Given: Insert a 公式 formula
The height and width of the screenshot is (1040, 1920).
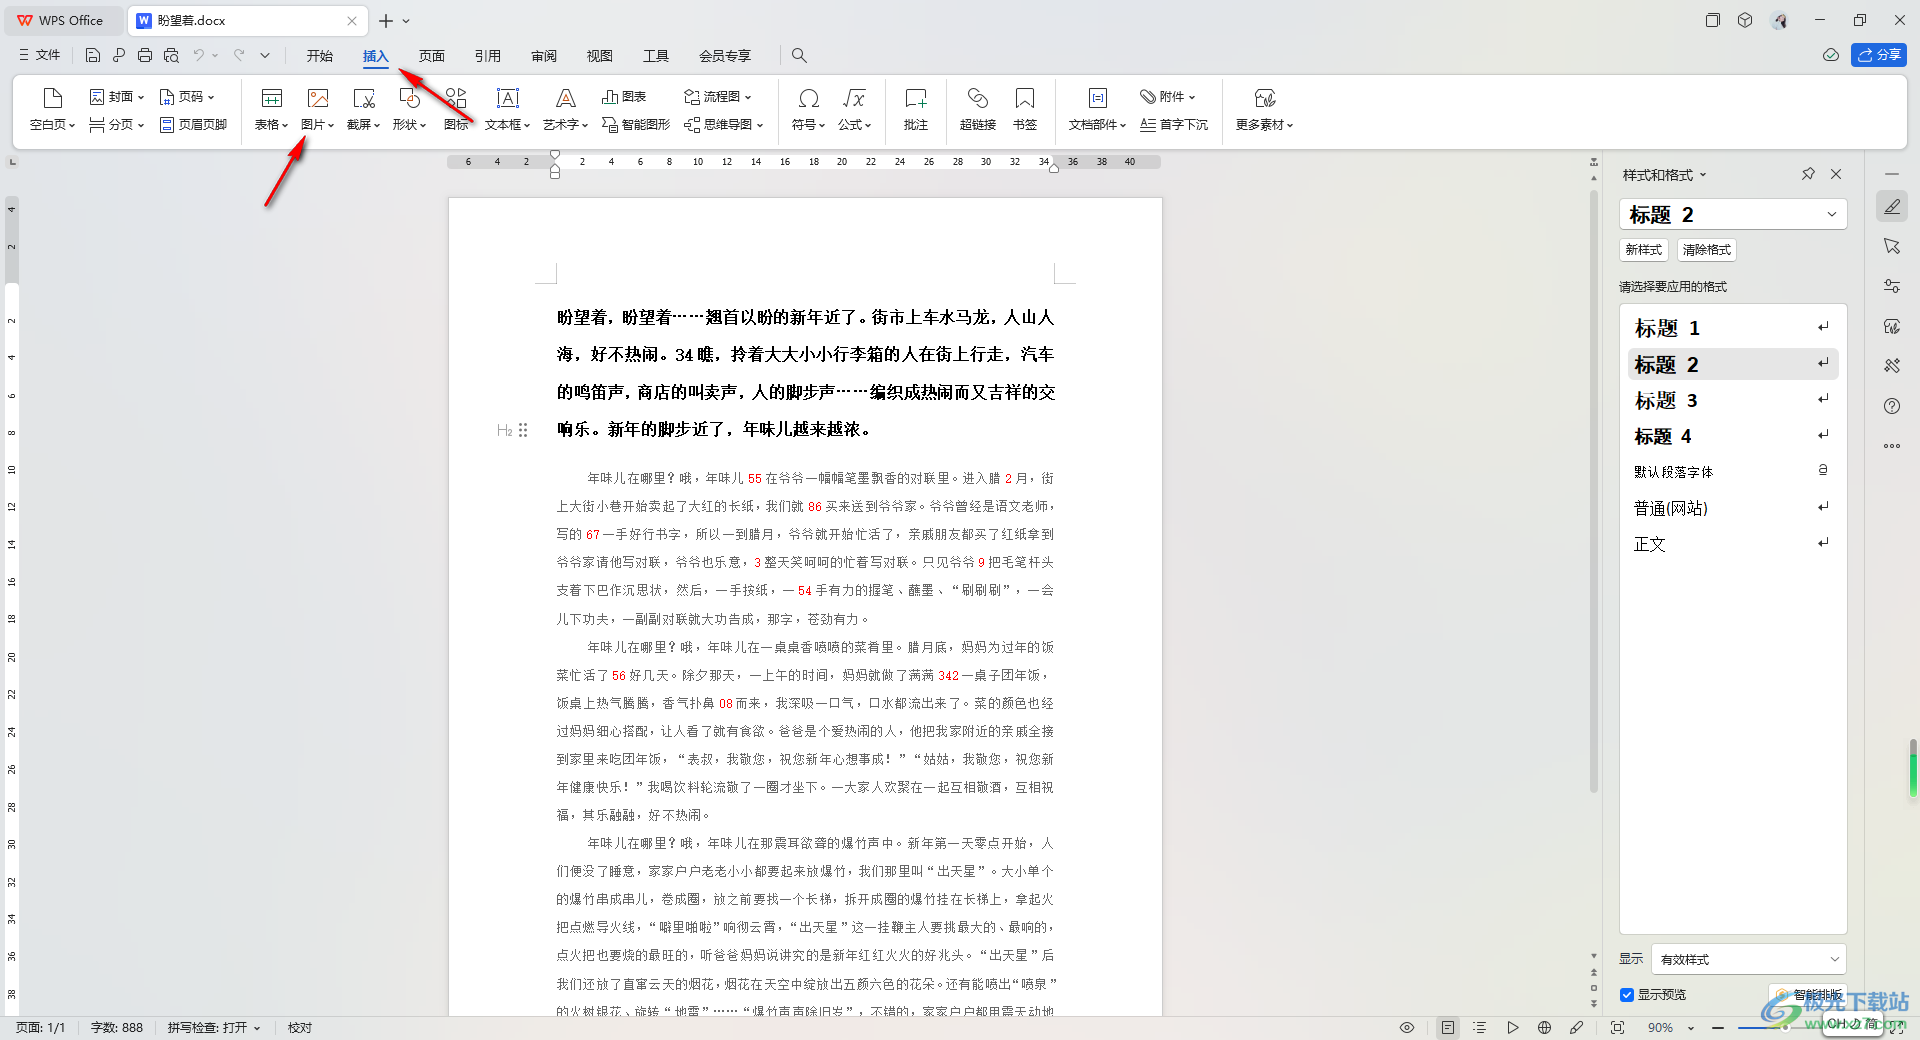Looking at the screenshot, I should pos(854,109).
